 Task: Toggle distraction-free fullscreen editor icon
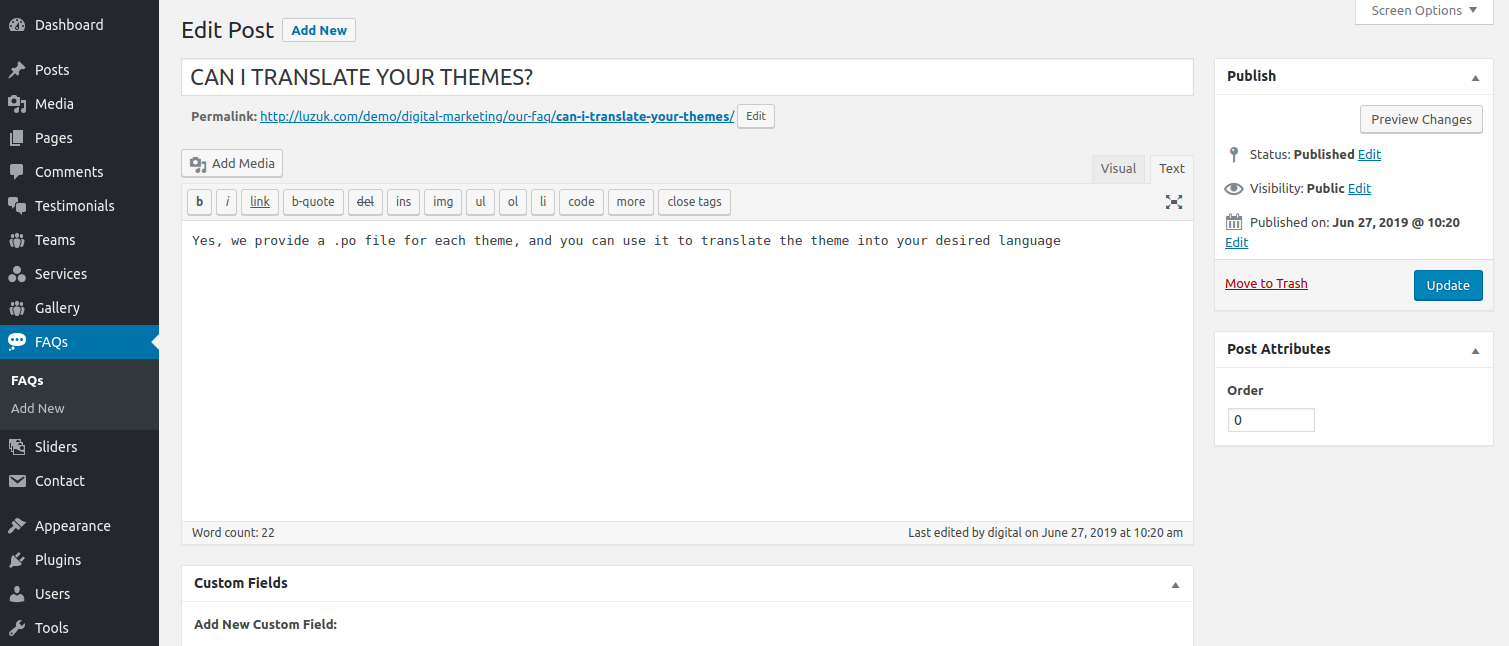point(1174,202)
